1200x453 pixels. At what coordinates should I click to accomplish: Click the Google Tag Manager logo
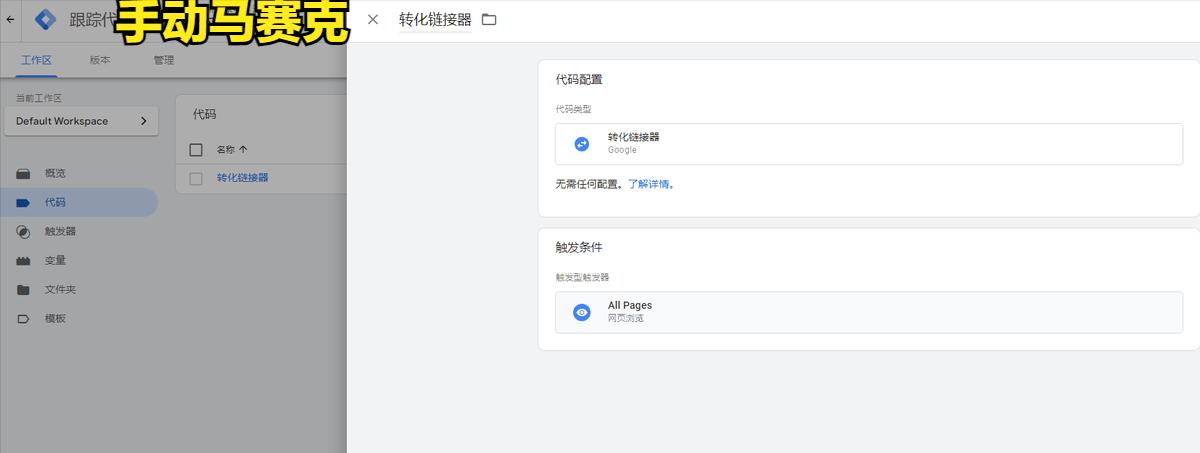click(44, 19)
